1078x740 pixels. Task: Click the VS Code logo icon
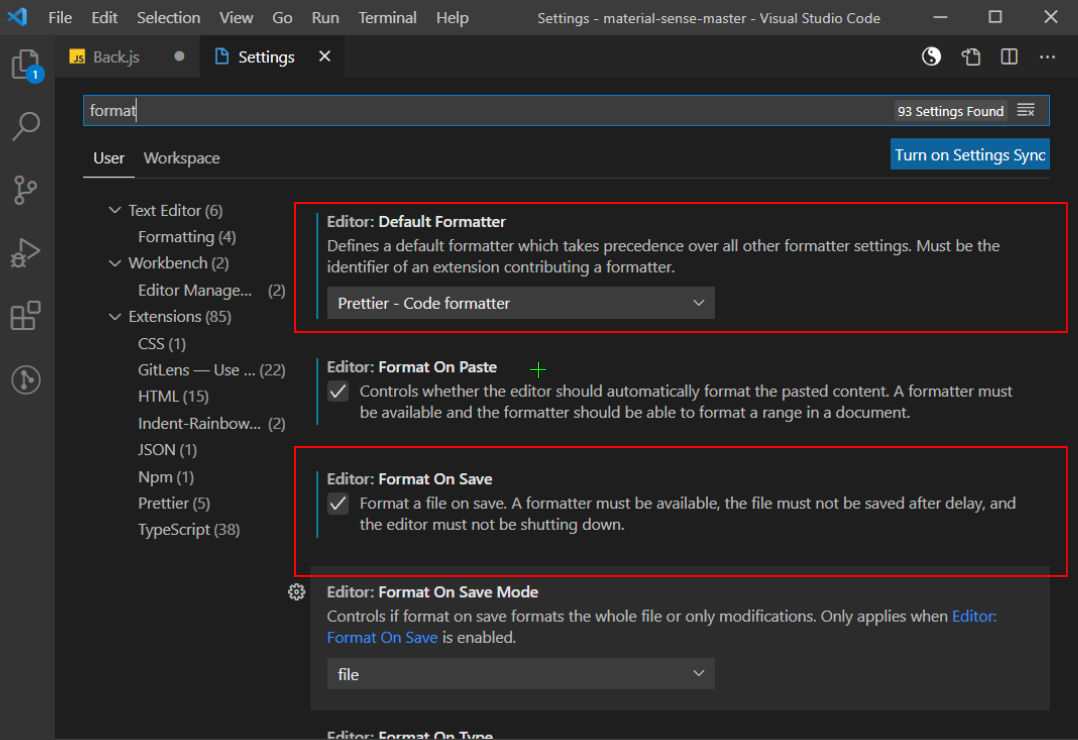tap(17, 17)
